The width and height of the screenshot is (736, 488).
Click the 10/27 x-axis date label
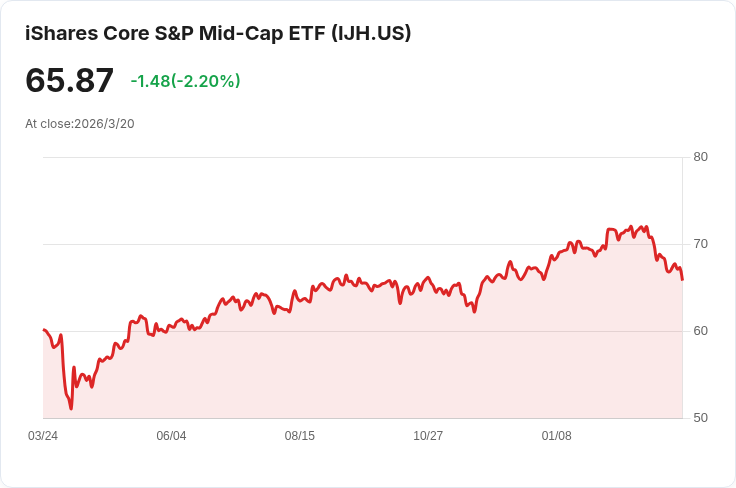point(428,436)
